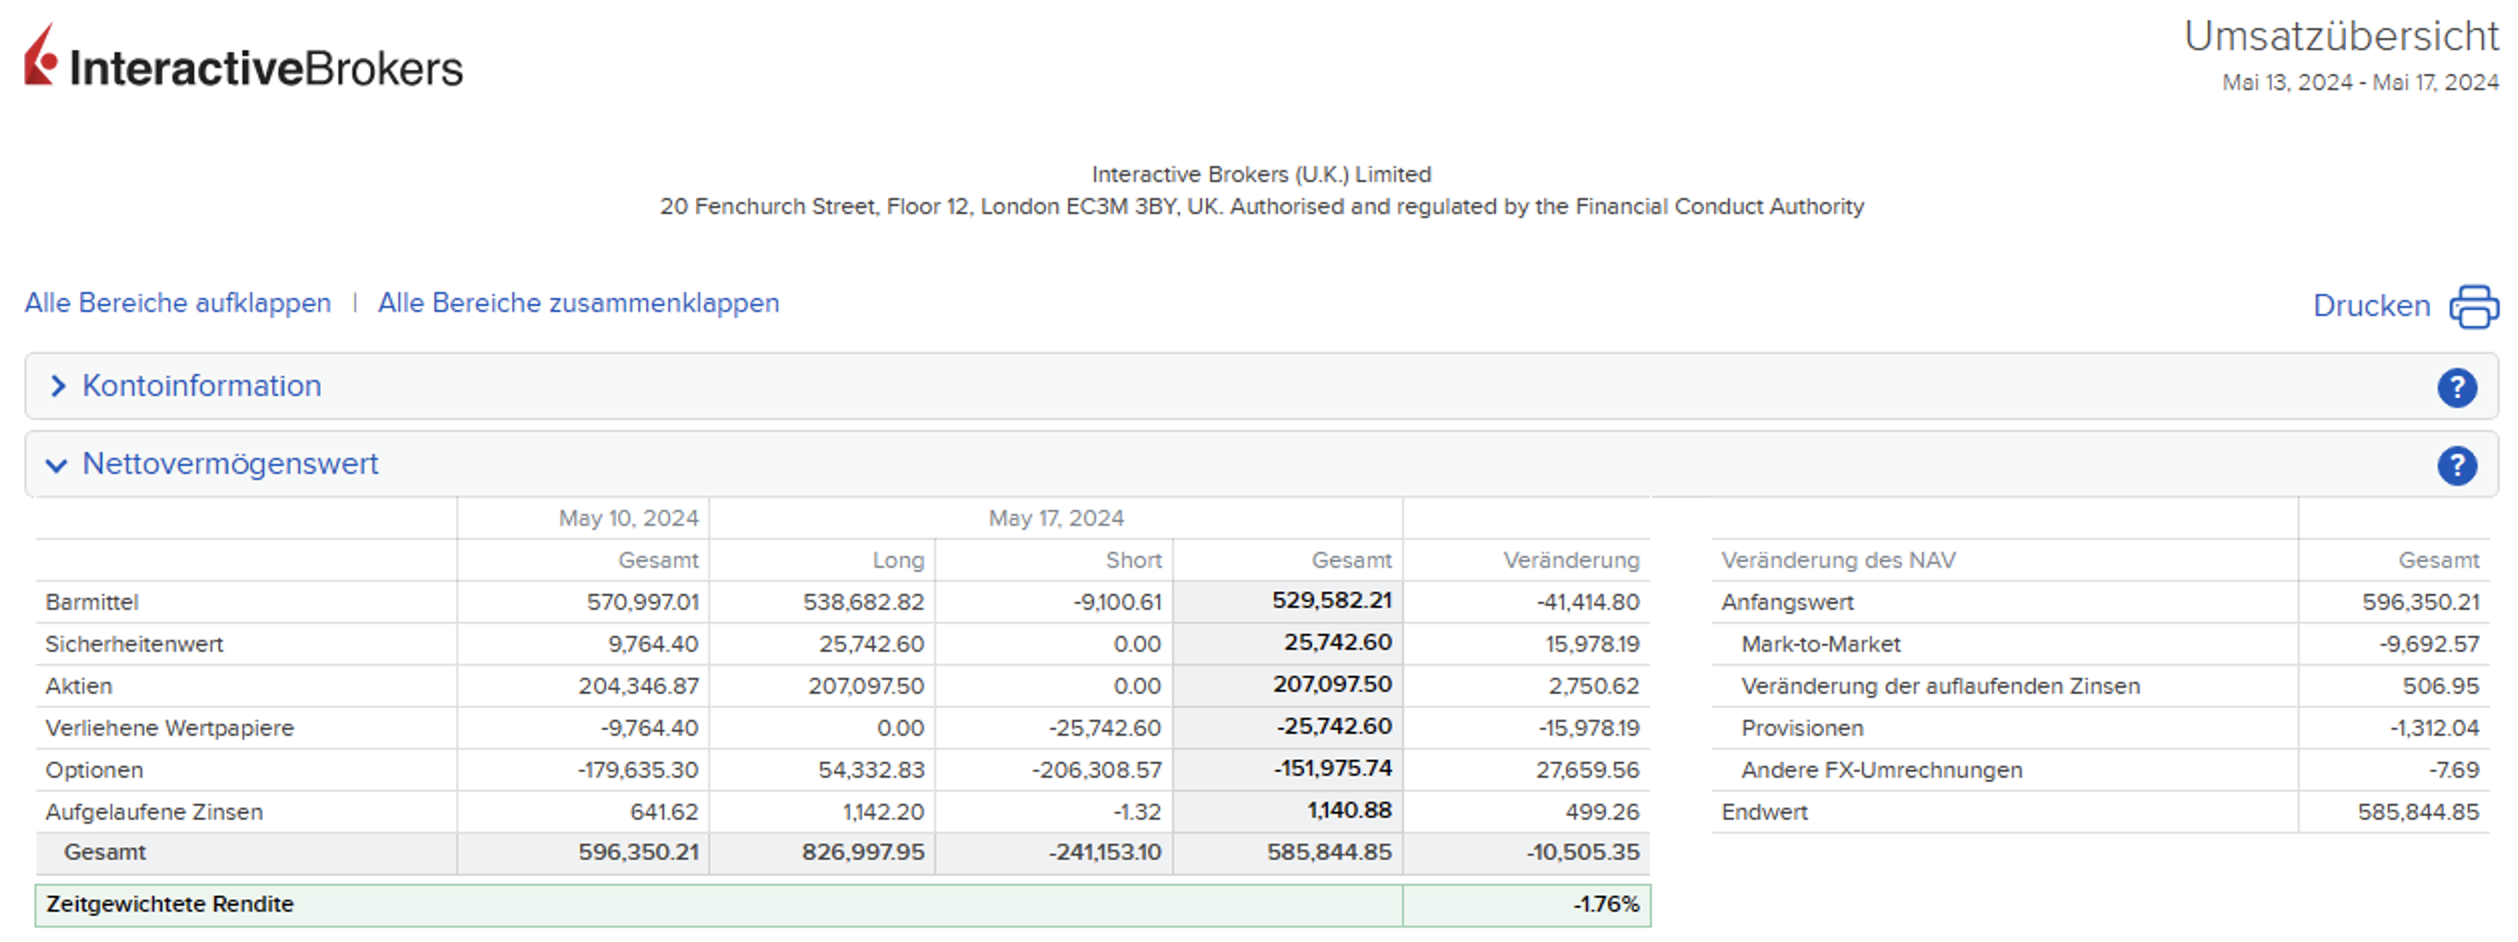Click accrued interest change value 506.95

[2440, 686]
